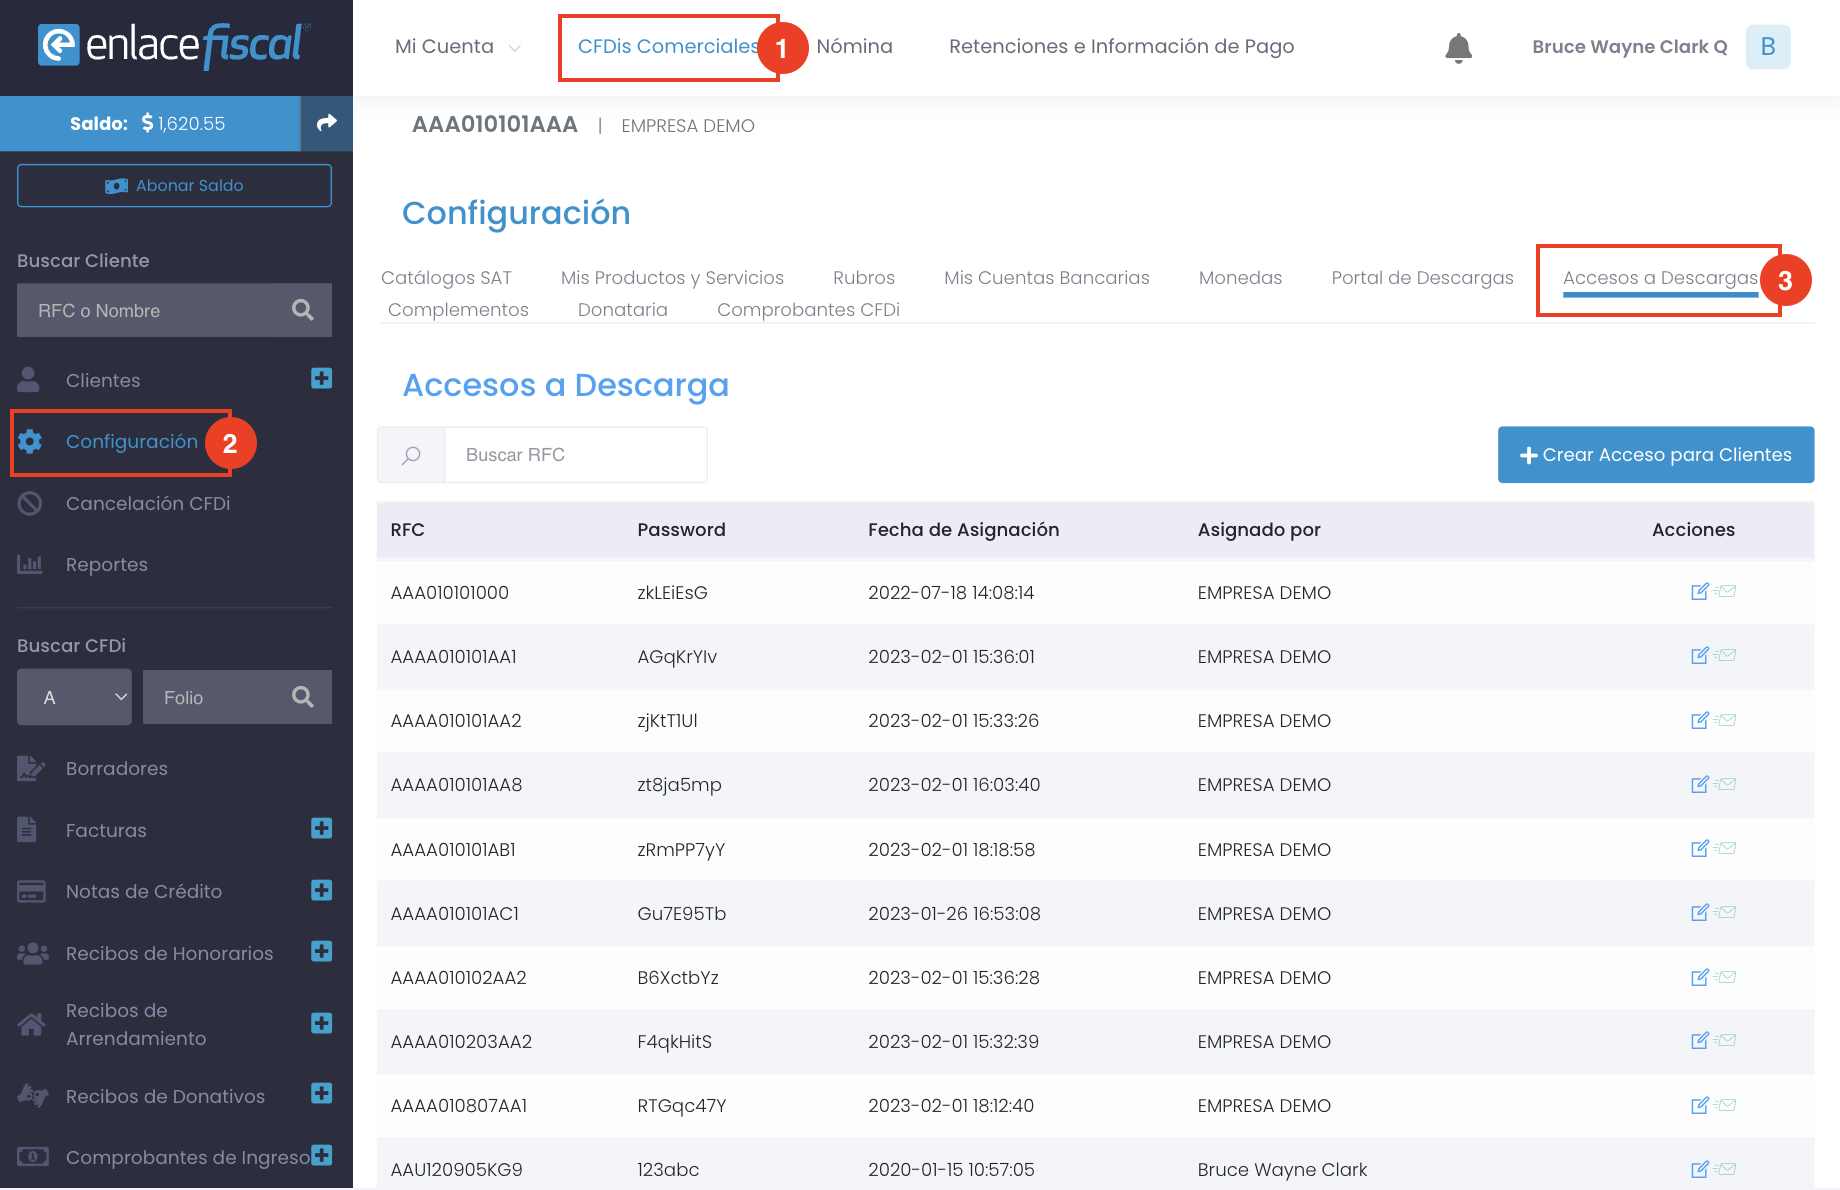Click the plus icon next to Clientes
The image size is (1840, 1190).
coord(321,379)
